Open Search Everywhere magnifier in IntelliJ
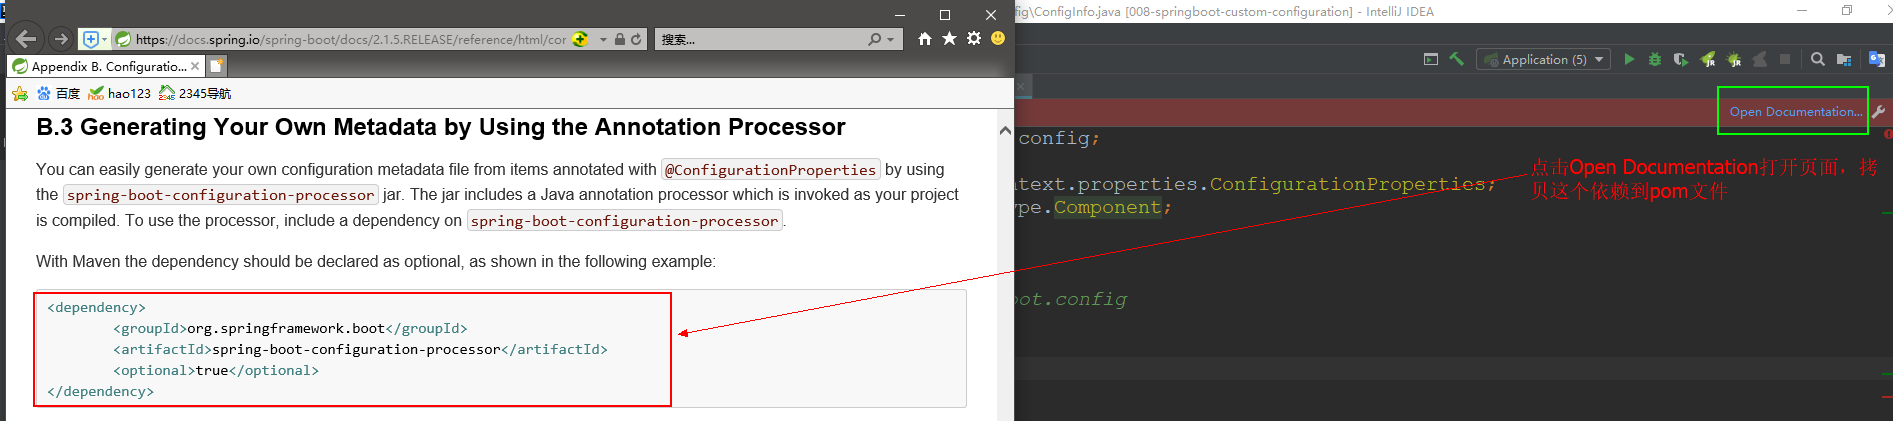The height and width of the screenshot is (421, 1893). pos(1818,60)
